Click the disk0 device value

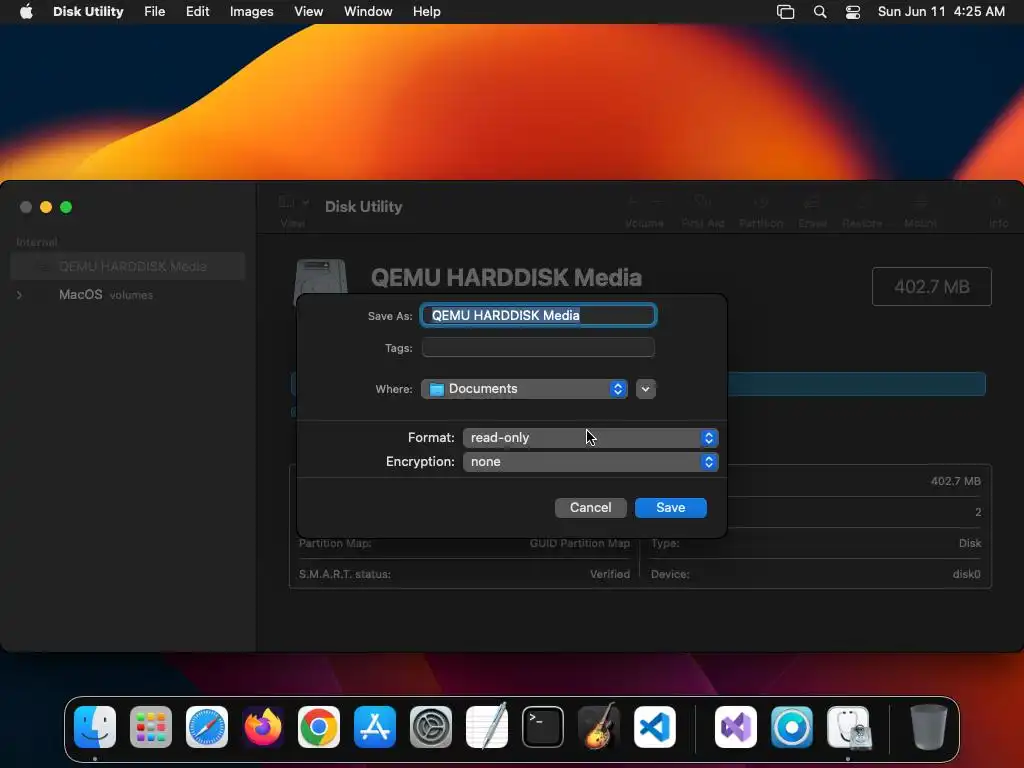point(967,575)
